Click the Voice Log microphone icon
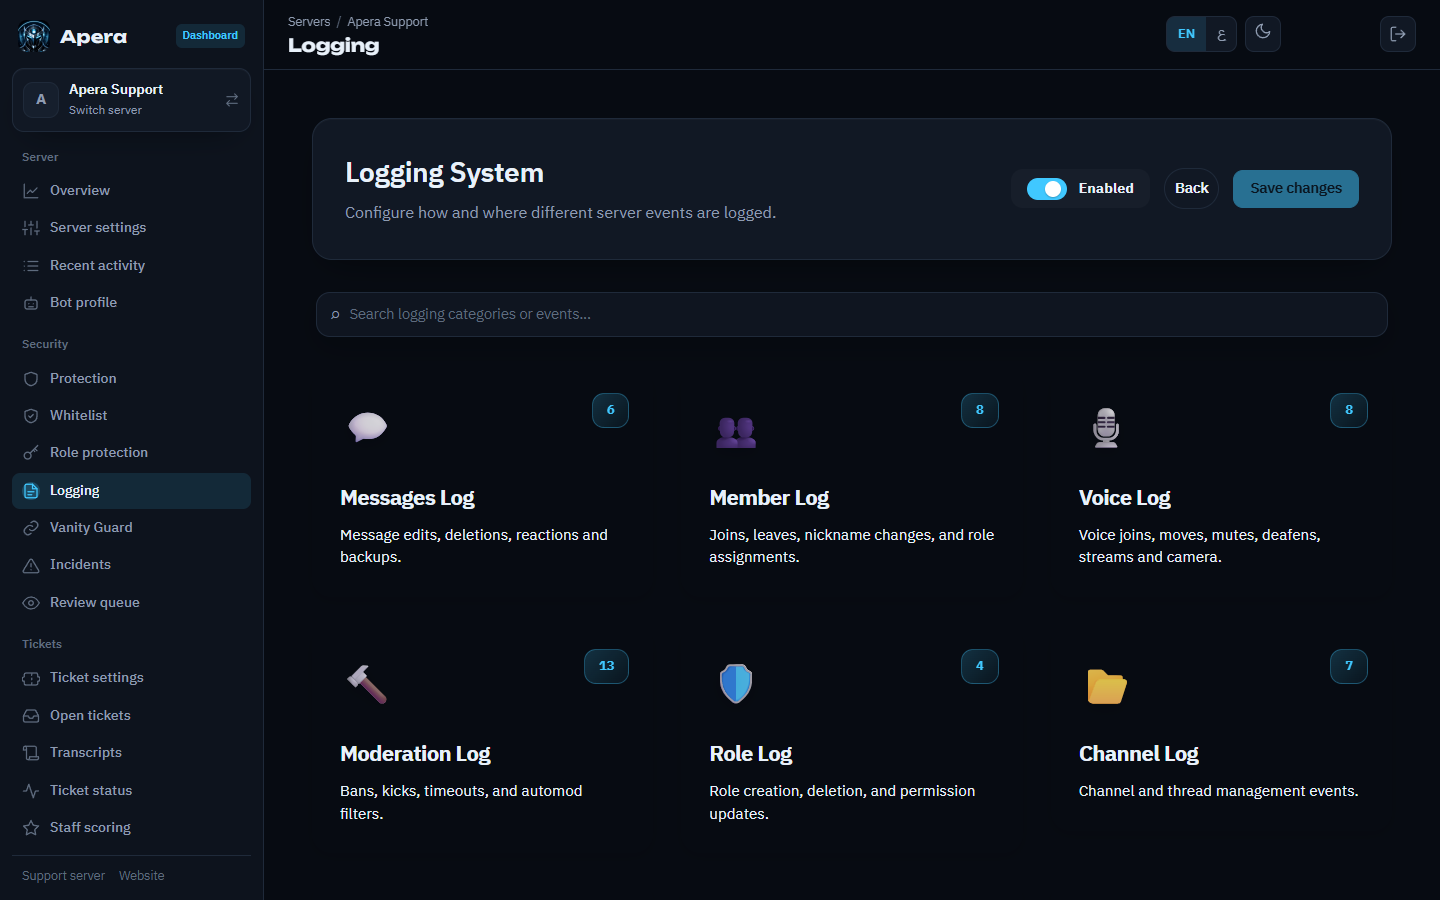 [1106, 428]
